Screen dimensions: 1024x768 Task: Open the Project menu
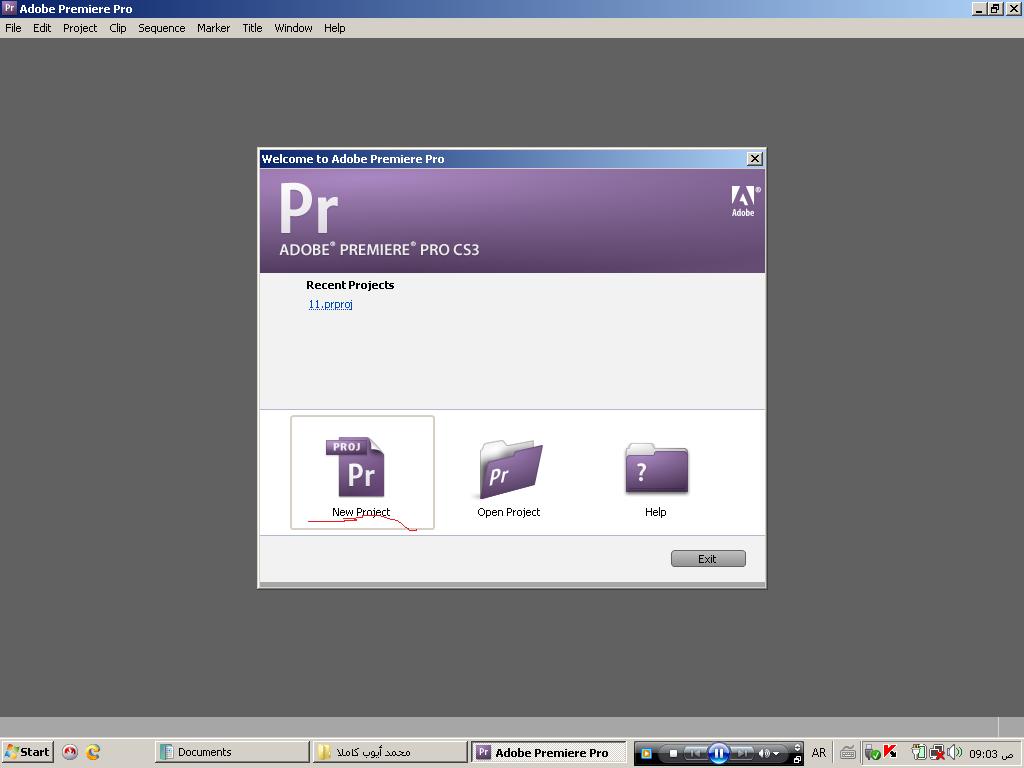[80, 28]
